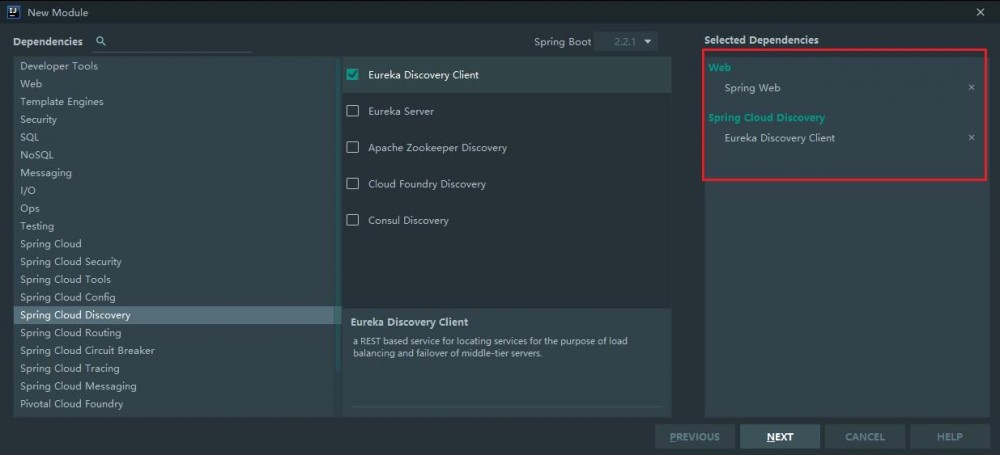Click the Help button
1000x455 pixels.
949,437
